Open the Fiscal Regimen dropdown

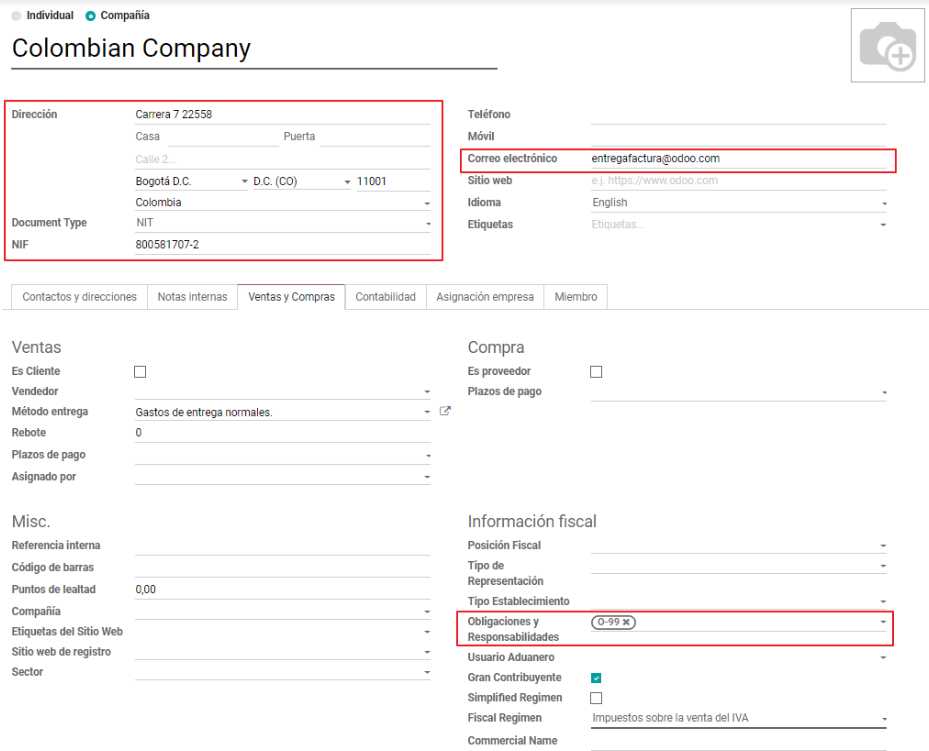click(739, 718)
